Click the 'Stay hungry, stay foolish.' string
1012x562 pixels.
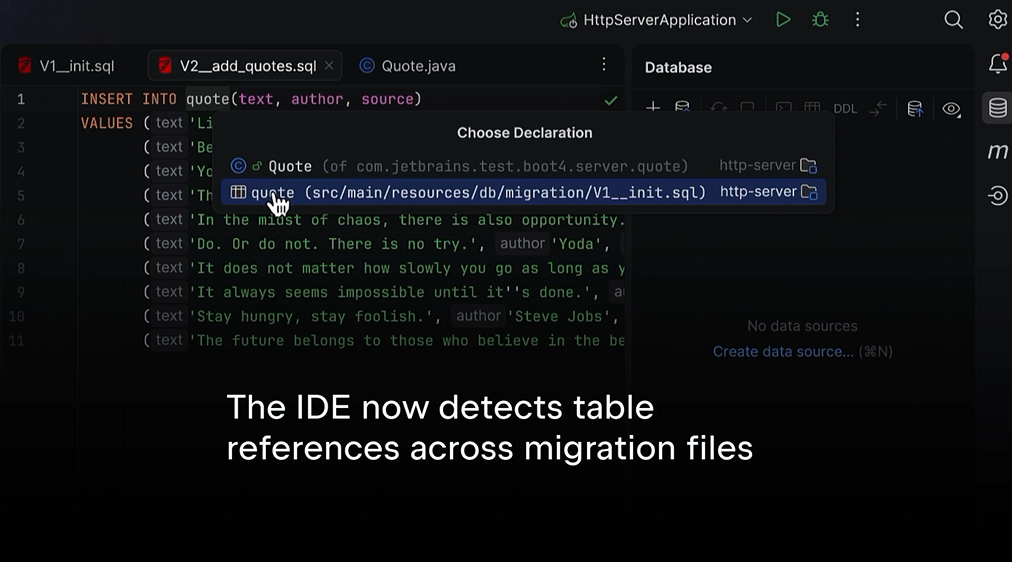click(310, 316)
